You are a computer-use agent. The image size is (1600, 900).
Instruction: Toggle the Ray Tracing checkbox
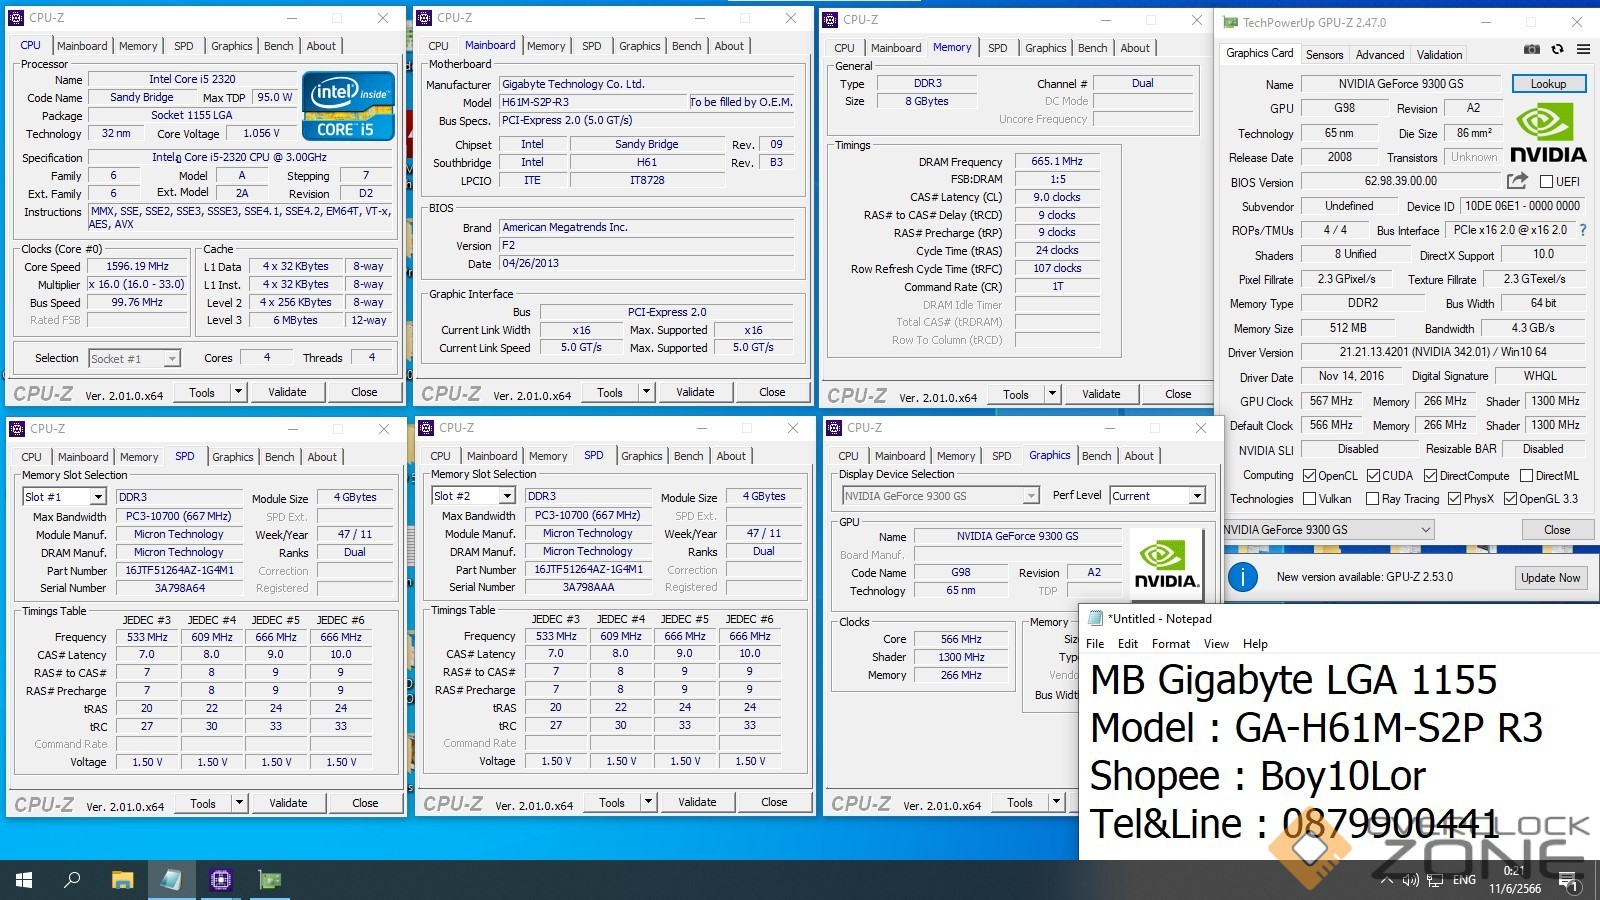tap(1373, 499)
